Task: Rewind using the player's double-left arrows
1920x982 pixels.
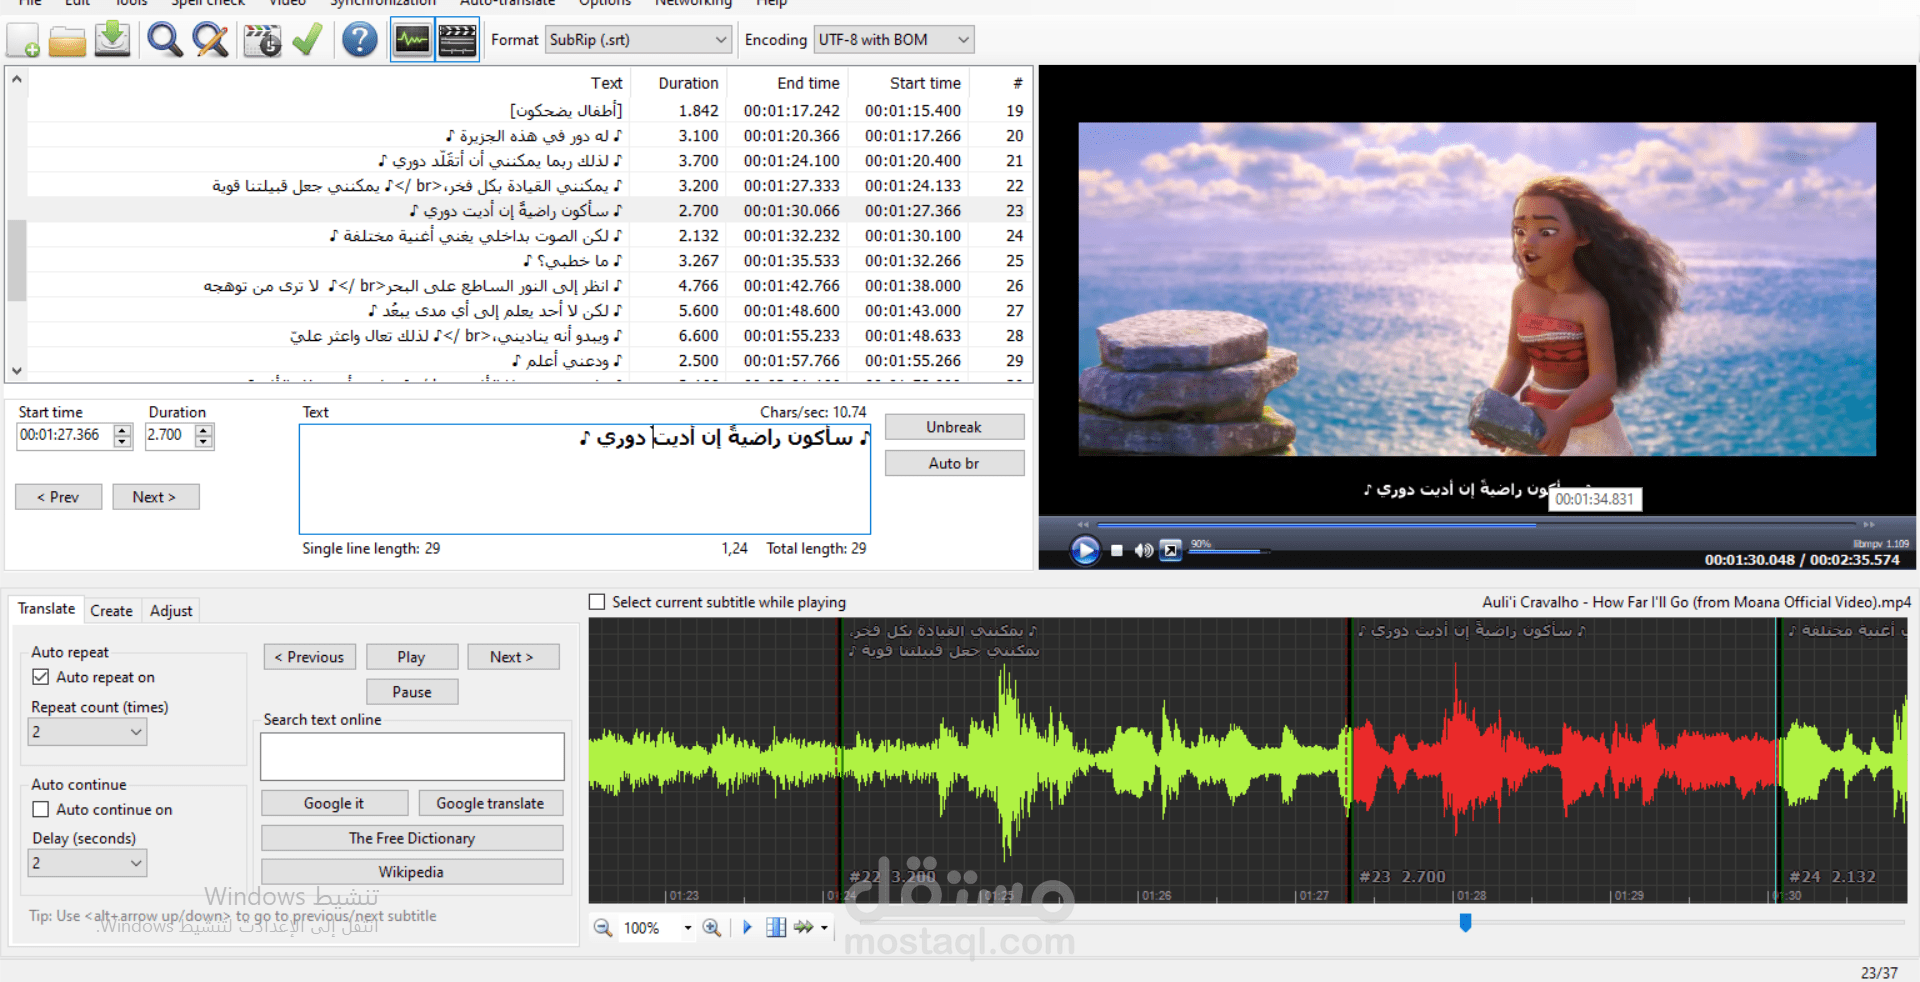Action: (x=1083, y=524)
